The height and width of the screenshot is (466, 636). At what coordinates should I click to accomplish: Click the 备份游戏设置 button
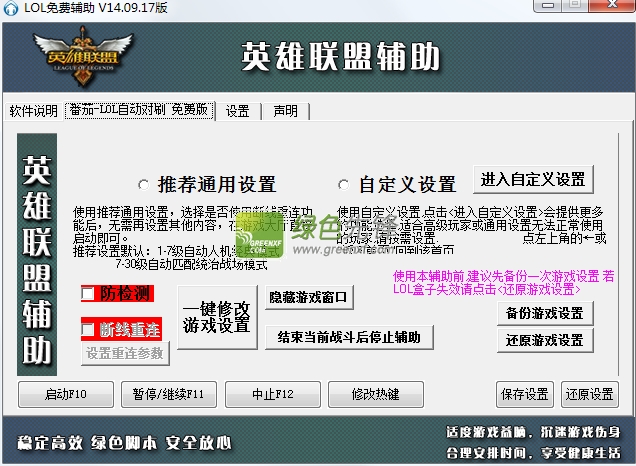545,313
